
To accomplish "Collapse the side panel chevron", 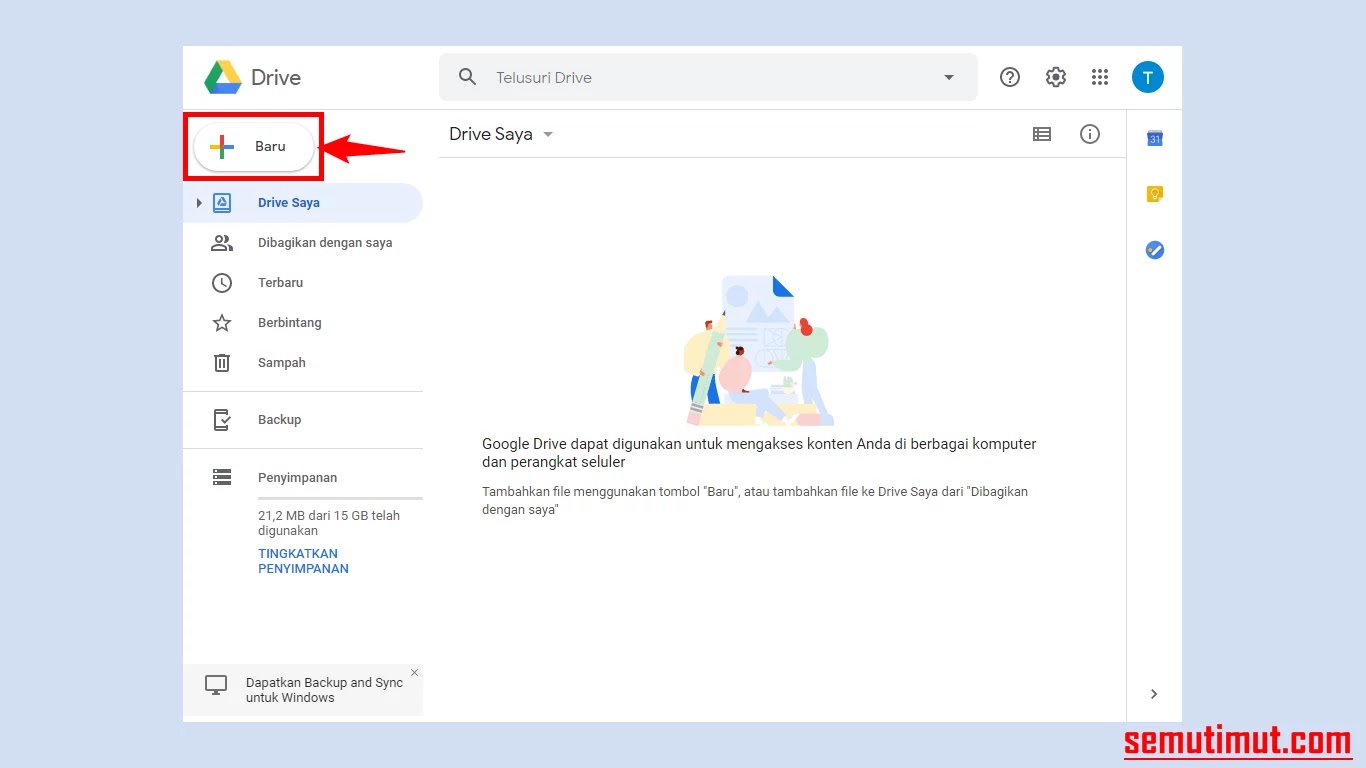I will point(1154,694).
